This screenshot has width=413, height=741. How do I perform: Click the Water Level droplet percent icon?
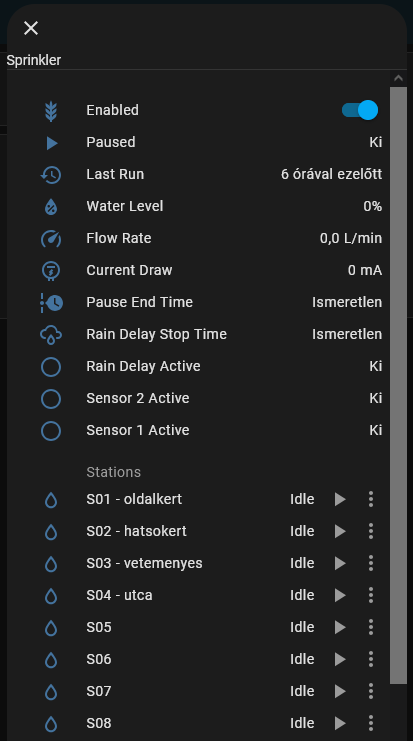[51, 207]
